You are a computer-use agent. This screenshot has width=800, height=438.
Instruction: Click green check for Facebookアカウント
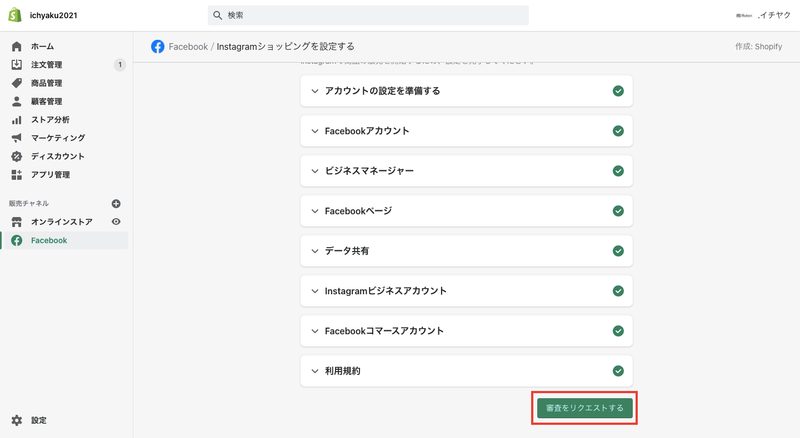tap(618, 131)
